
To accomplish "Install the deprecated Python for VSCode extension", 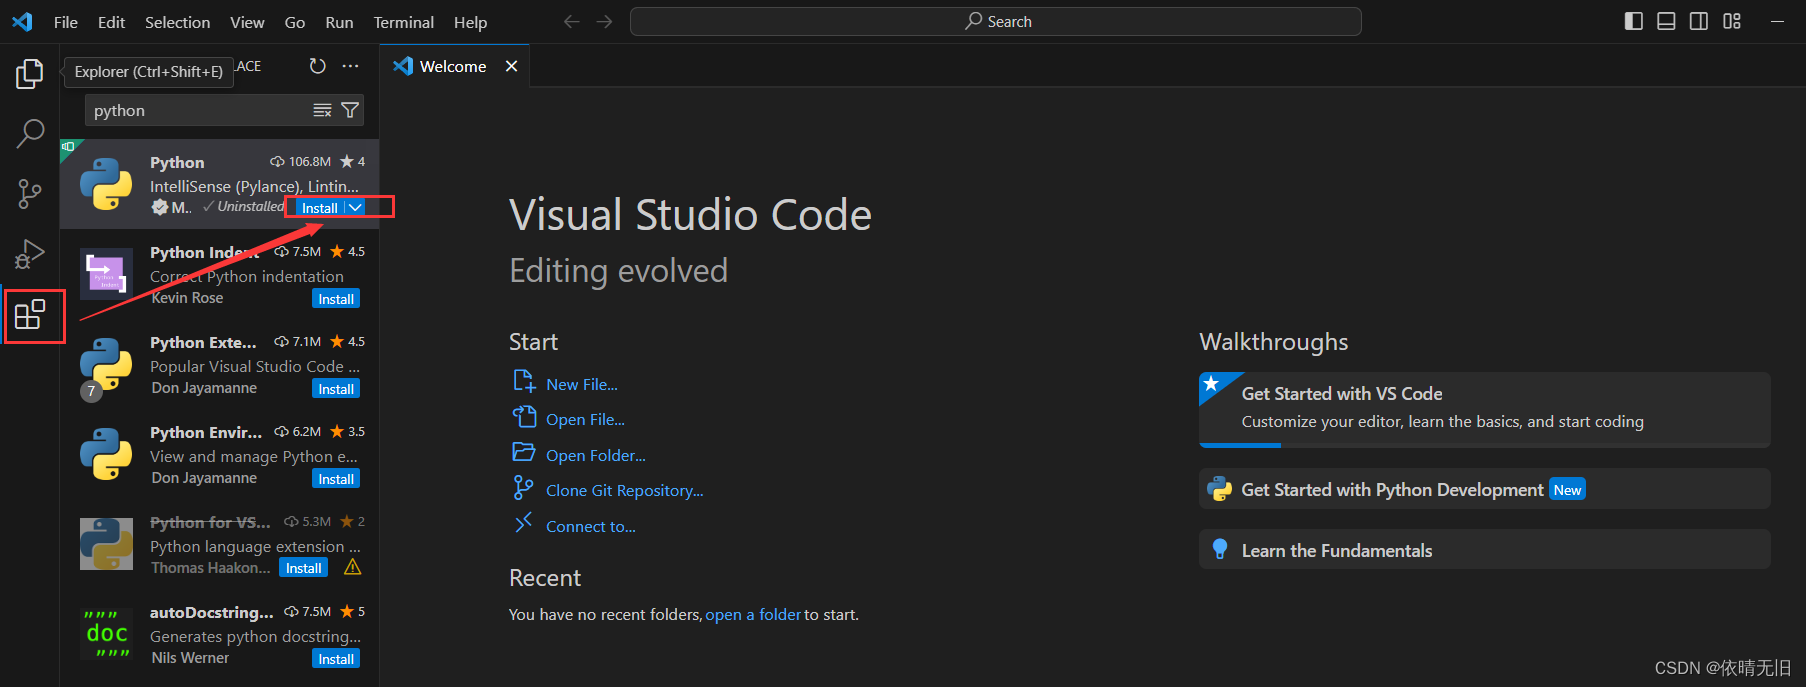I will (303, 568).
